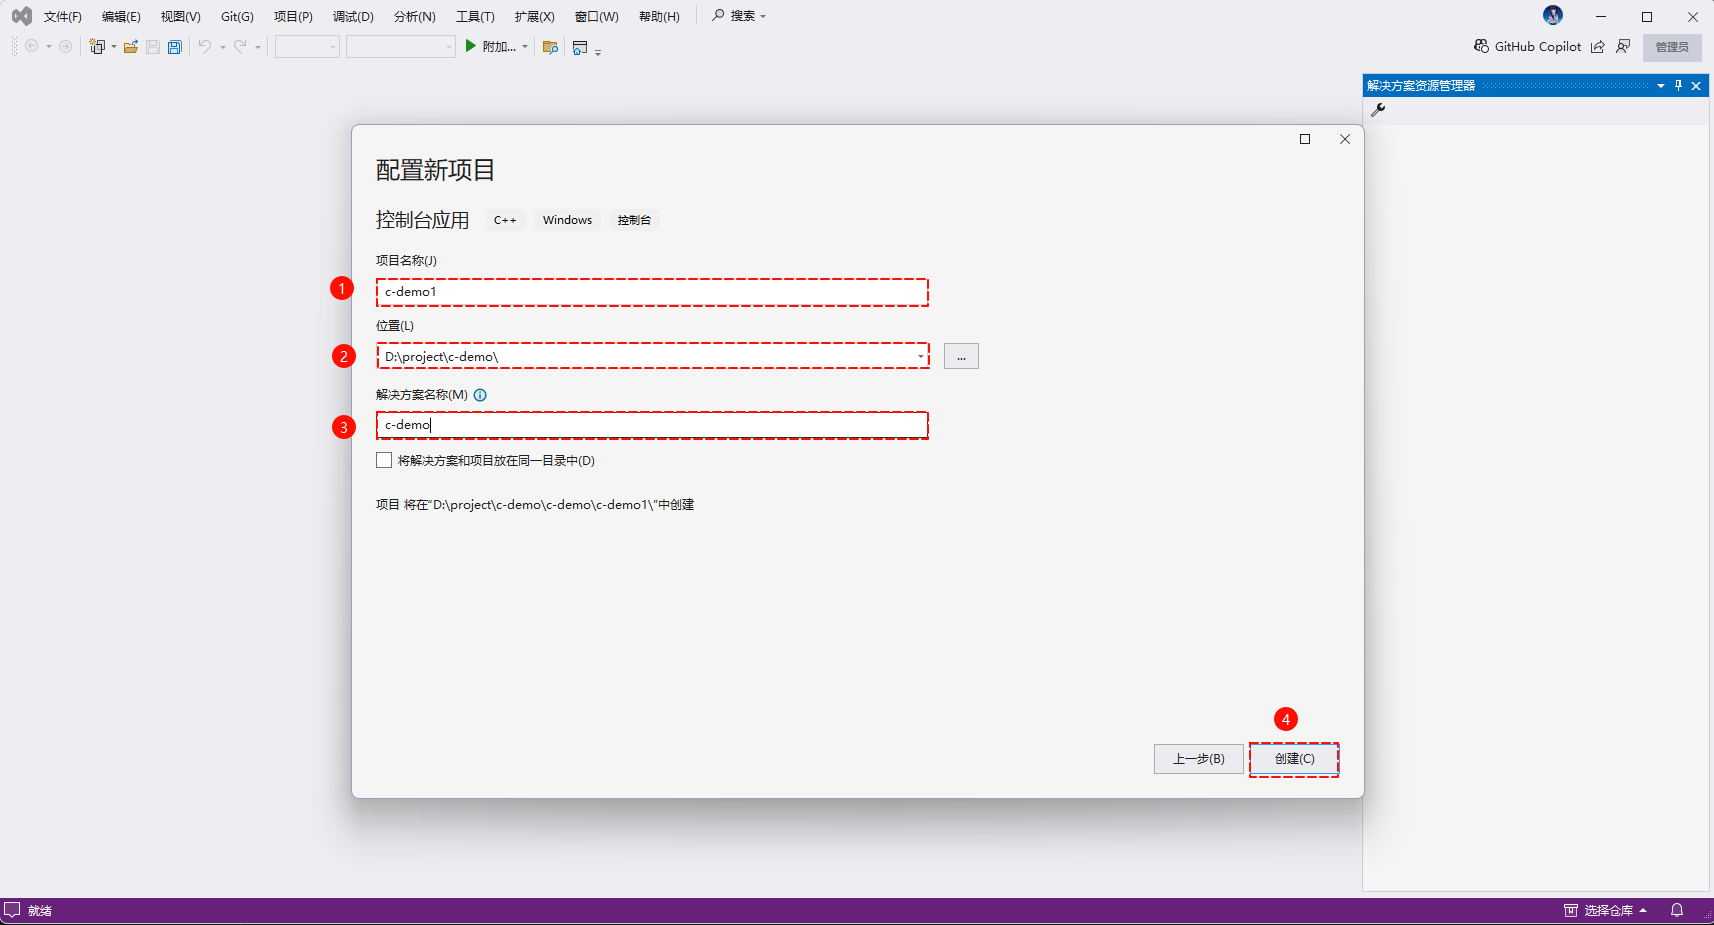Open the 附加 start button dropdown arrow
Screen dimensions: 1714x925
click(525, 47)
